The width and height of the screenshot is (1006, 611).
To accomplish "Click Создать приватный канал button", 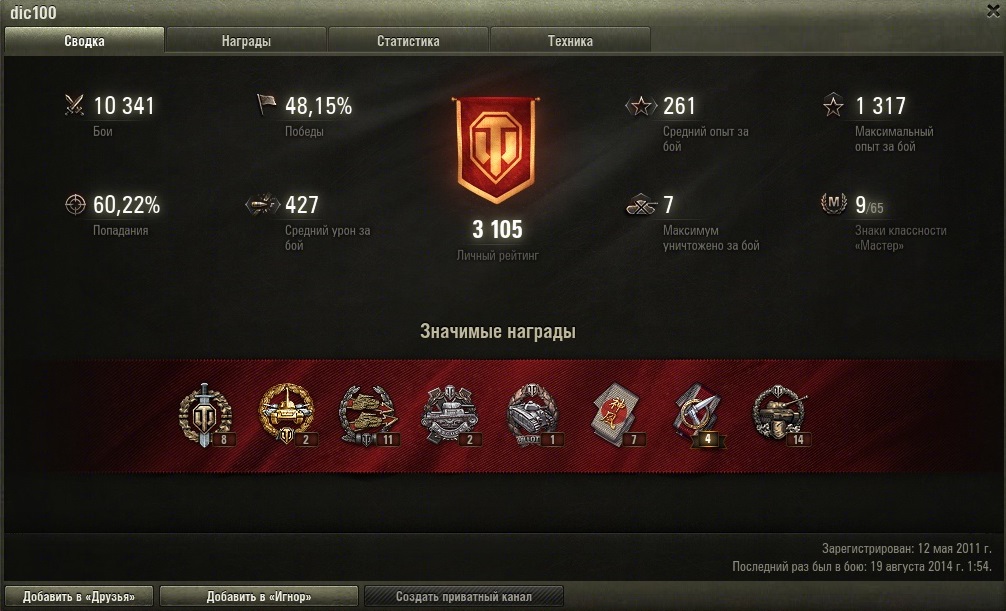I will (463, 596).
